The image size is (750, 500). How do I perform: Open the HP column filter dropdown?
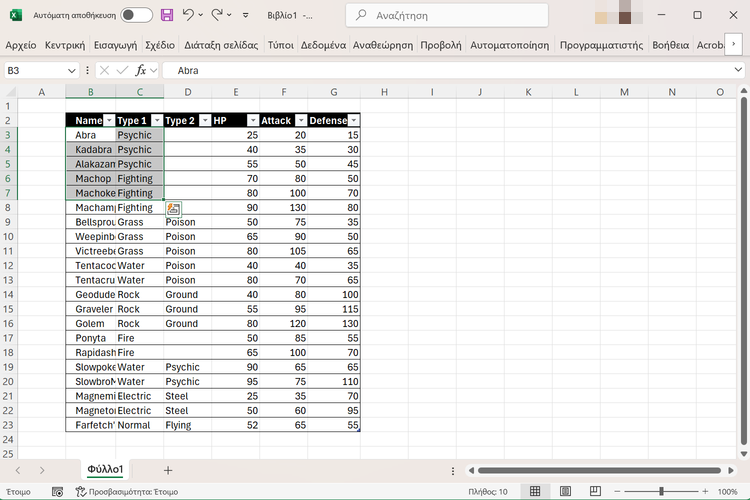tap(253, 120)
